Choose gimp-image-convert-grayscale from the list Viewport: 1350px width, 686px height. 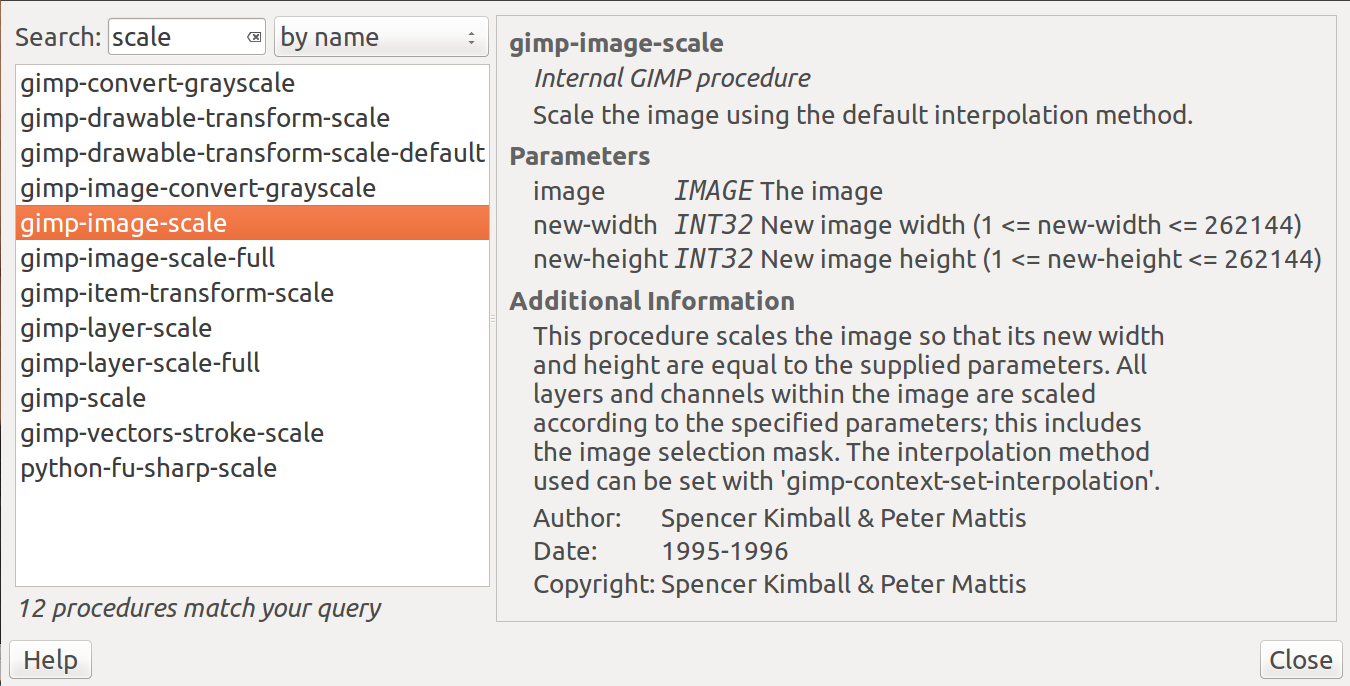pyautogui.click(x=252, y=188)
